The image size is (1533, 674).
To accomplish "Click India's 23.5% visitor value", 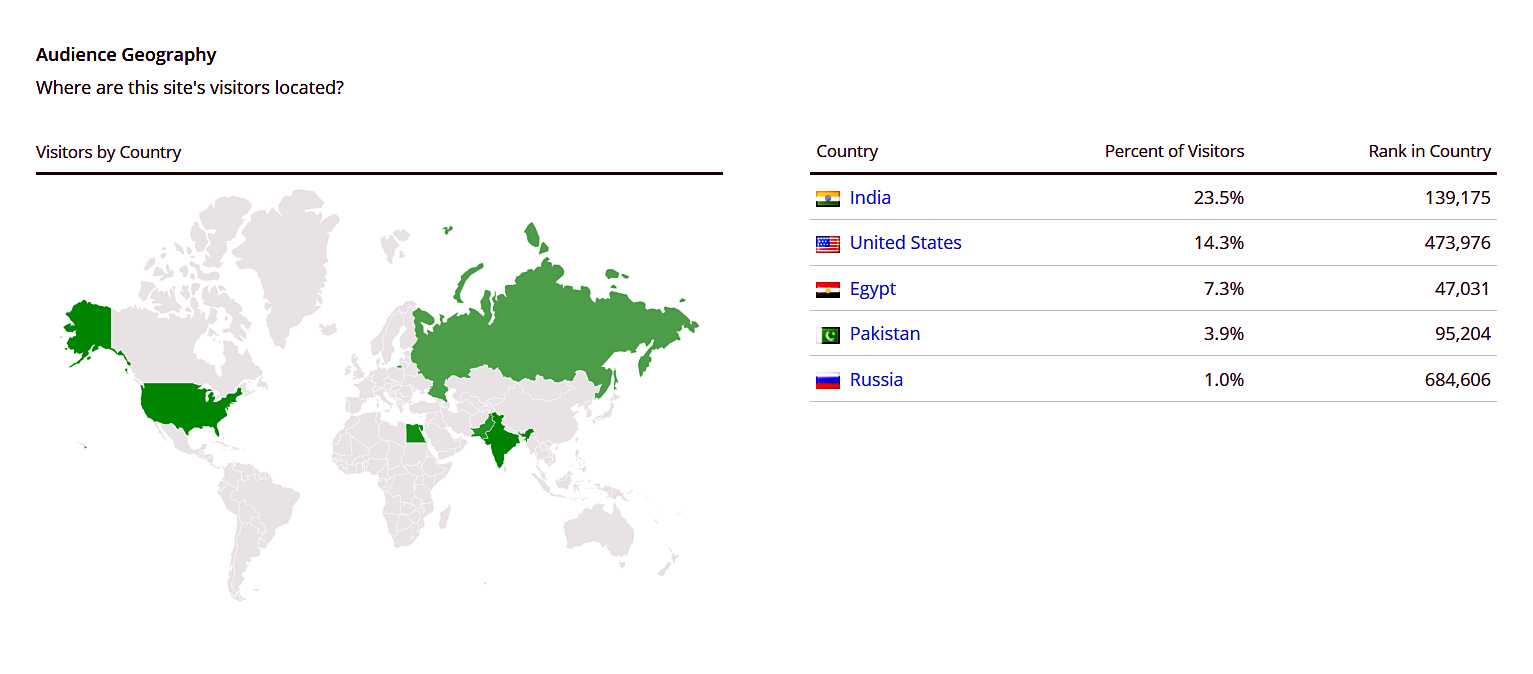I will tap(1219, 198).
